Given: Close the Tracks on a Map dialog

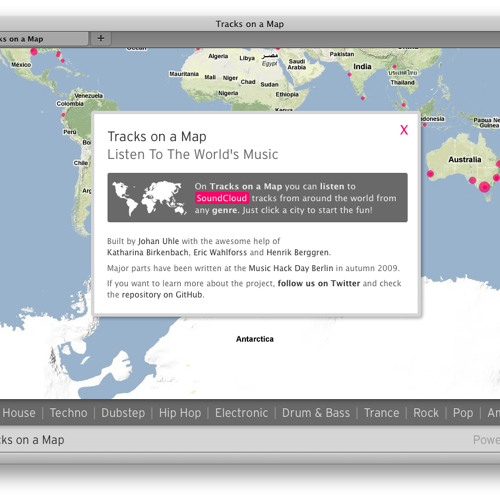Looking at the screenshot, I should click(404, 130).
